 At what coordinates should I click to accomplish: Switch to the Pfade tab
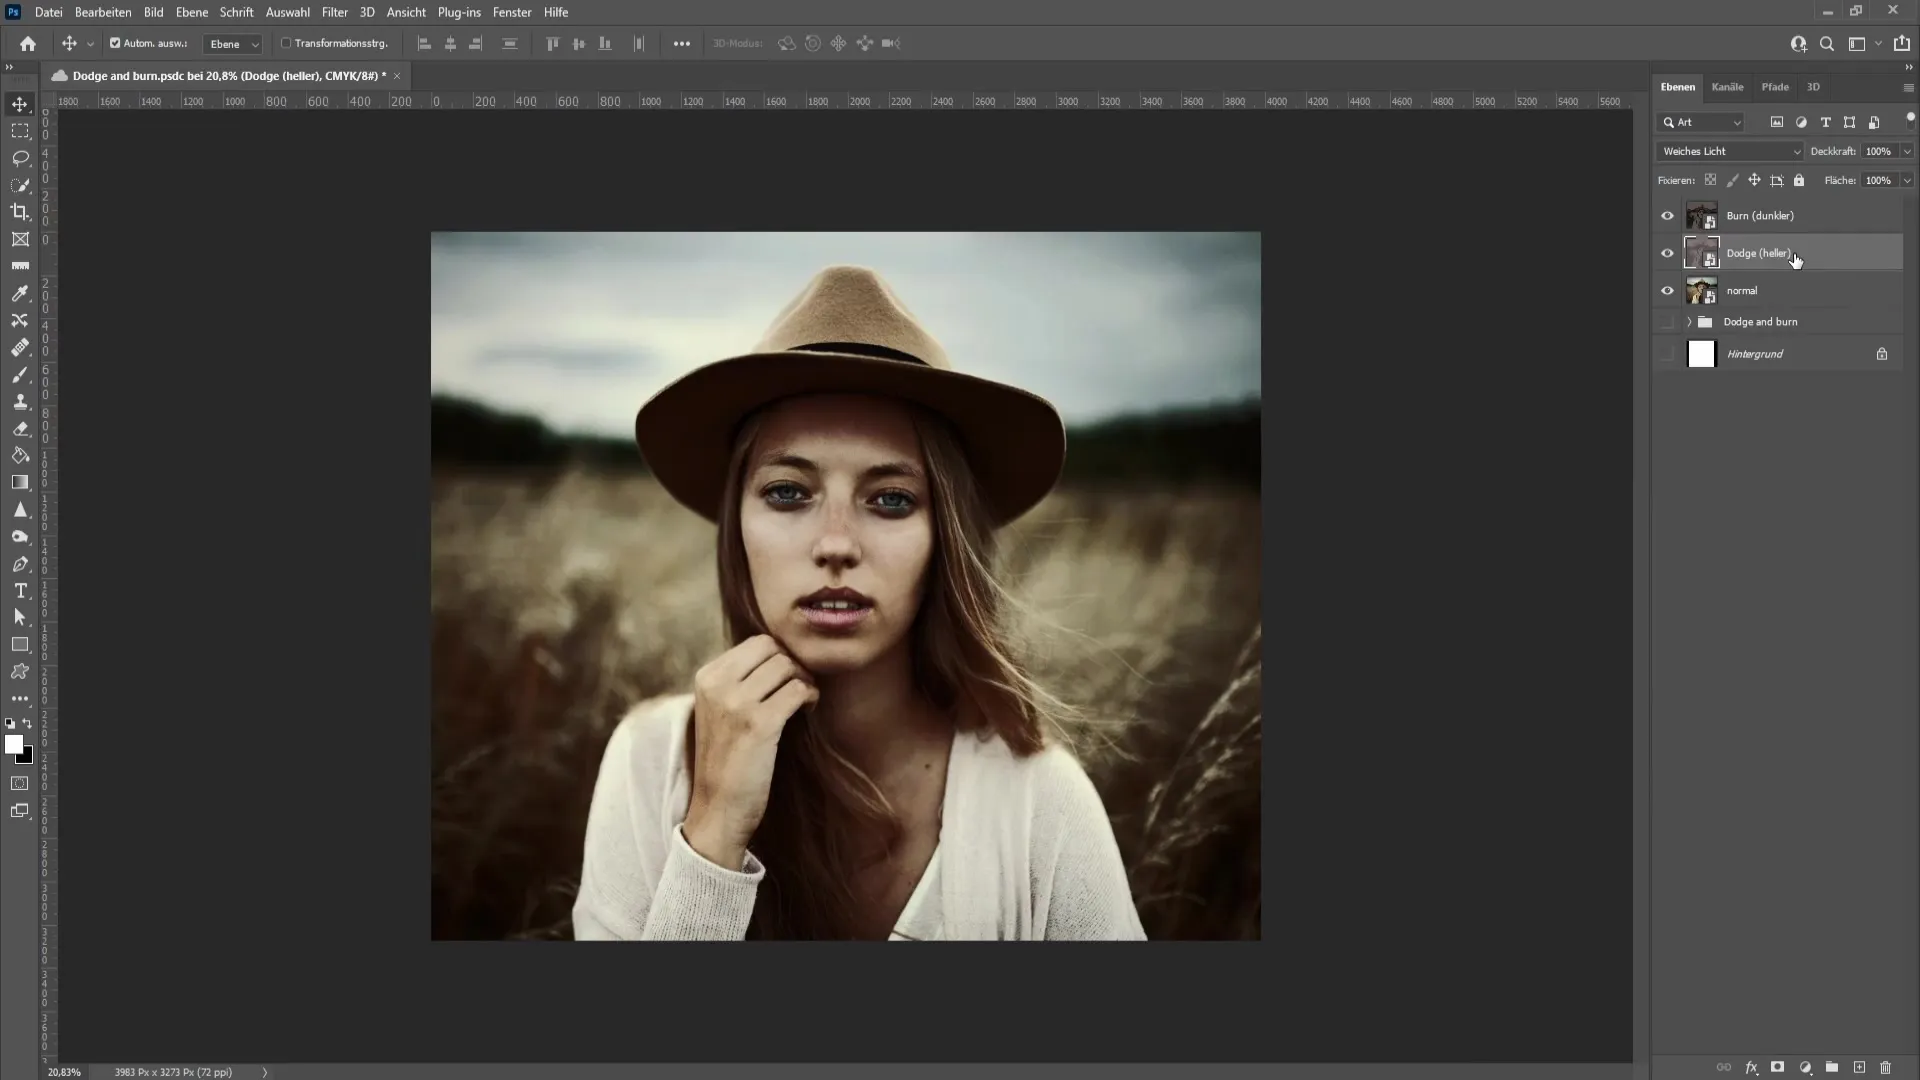(x=1775, y=87)
